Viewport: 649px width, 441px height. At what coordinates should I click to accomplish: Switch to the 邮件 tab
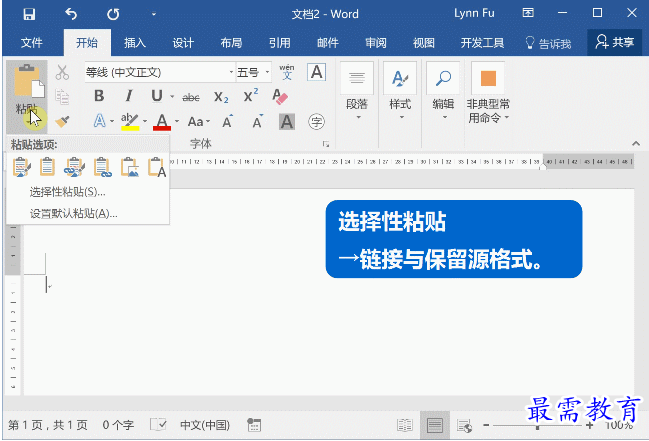tap(328, 43)
